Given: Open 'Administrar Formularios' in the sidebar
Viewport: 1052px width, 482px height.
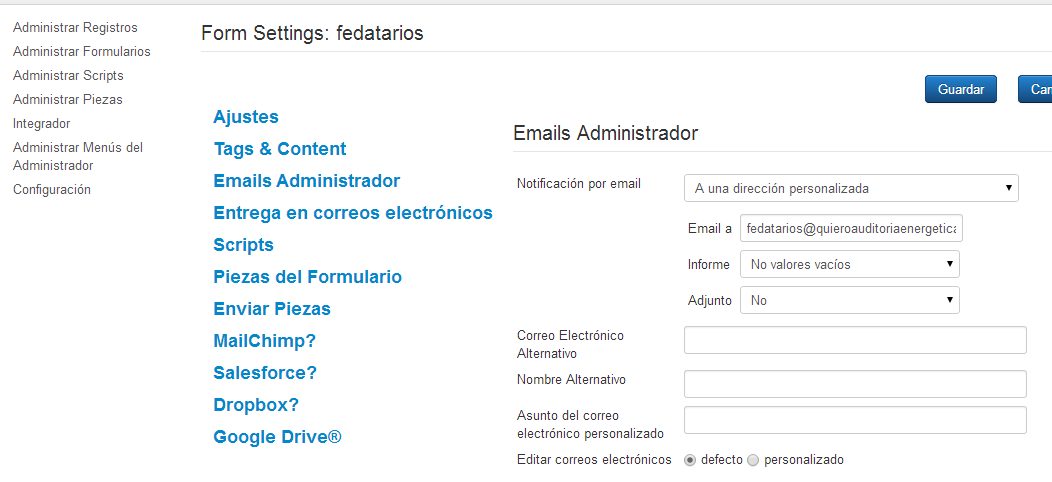Looking at the screenshot, I should [x=82, y=52].
